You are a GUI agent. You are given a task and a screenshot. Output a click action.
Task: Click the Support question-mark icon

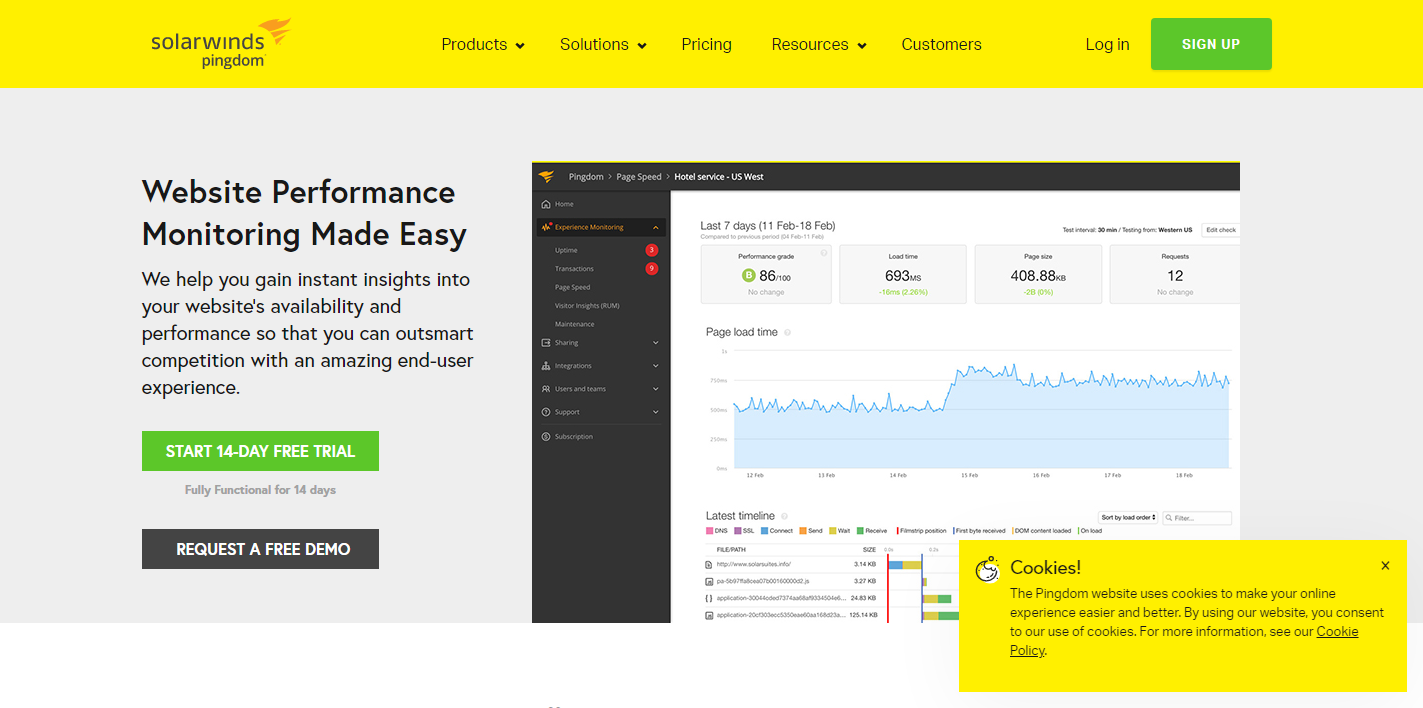546,412
